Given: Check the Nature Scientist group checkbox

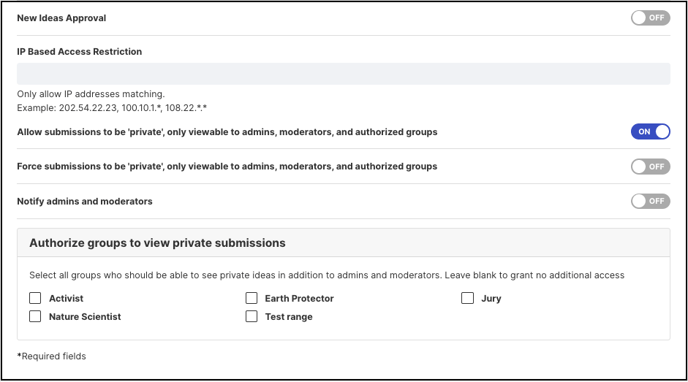Looking at the screenshot, I should pyautogui.click(x=35, y=316).
